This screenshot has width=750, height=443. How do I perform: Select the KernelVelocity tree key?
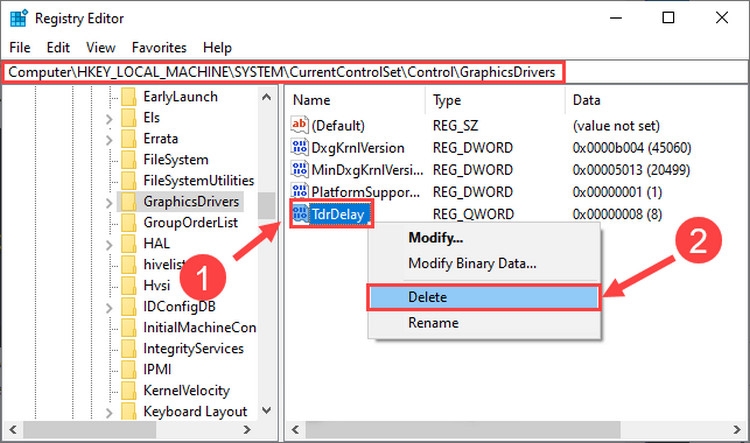pos(187,391)
